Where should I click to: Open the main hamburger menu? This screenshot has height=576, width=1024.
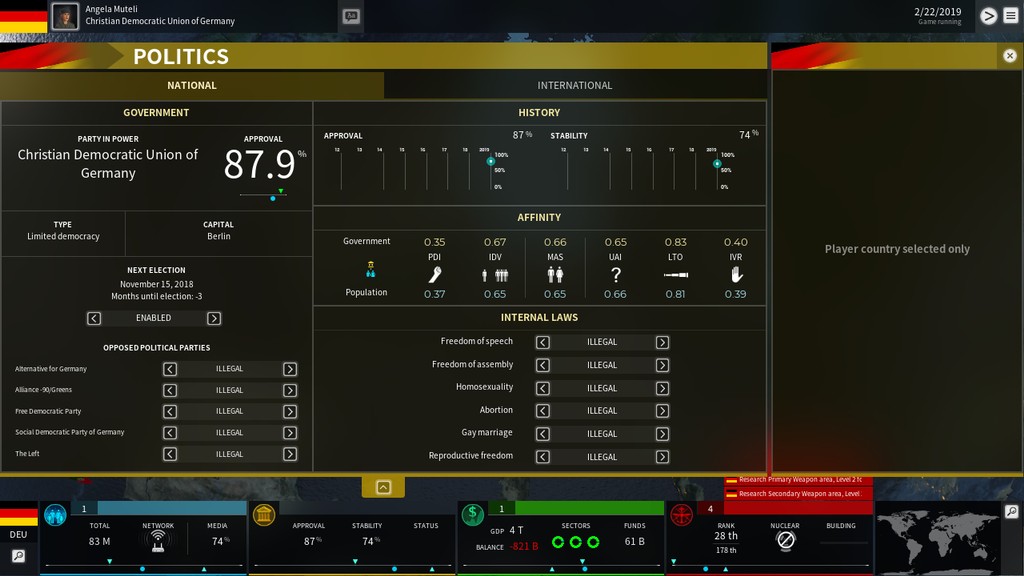coord(1010,16)
